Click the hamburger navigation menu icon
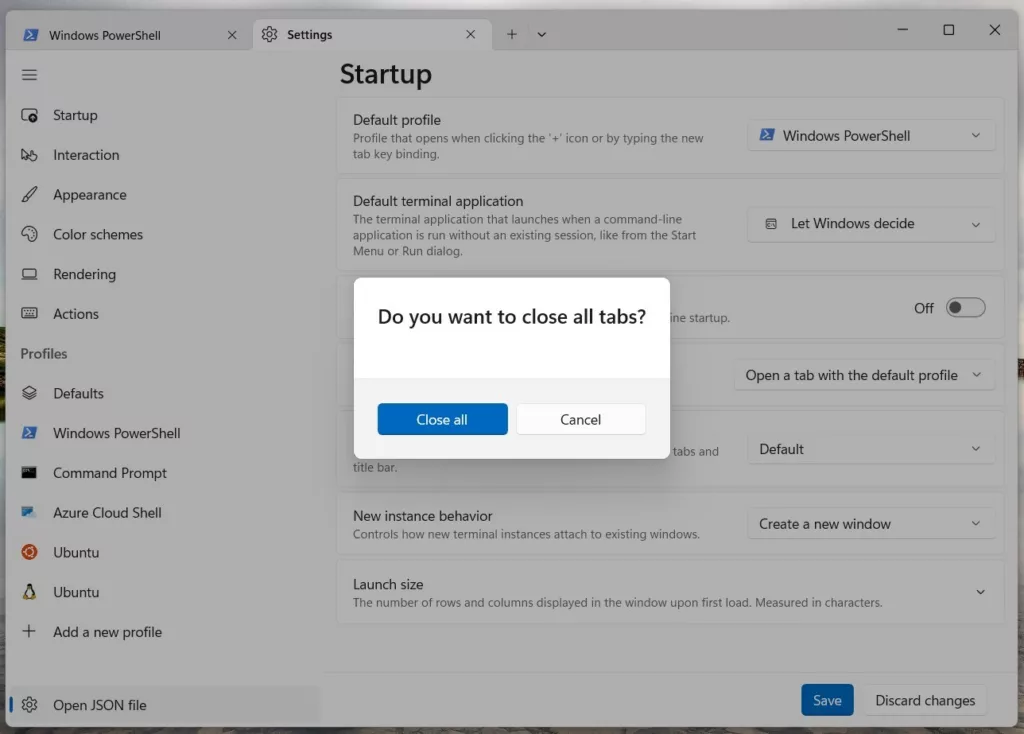 (29, 75)
